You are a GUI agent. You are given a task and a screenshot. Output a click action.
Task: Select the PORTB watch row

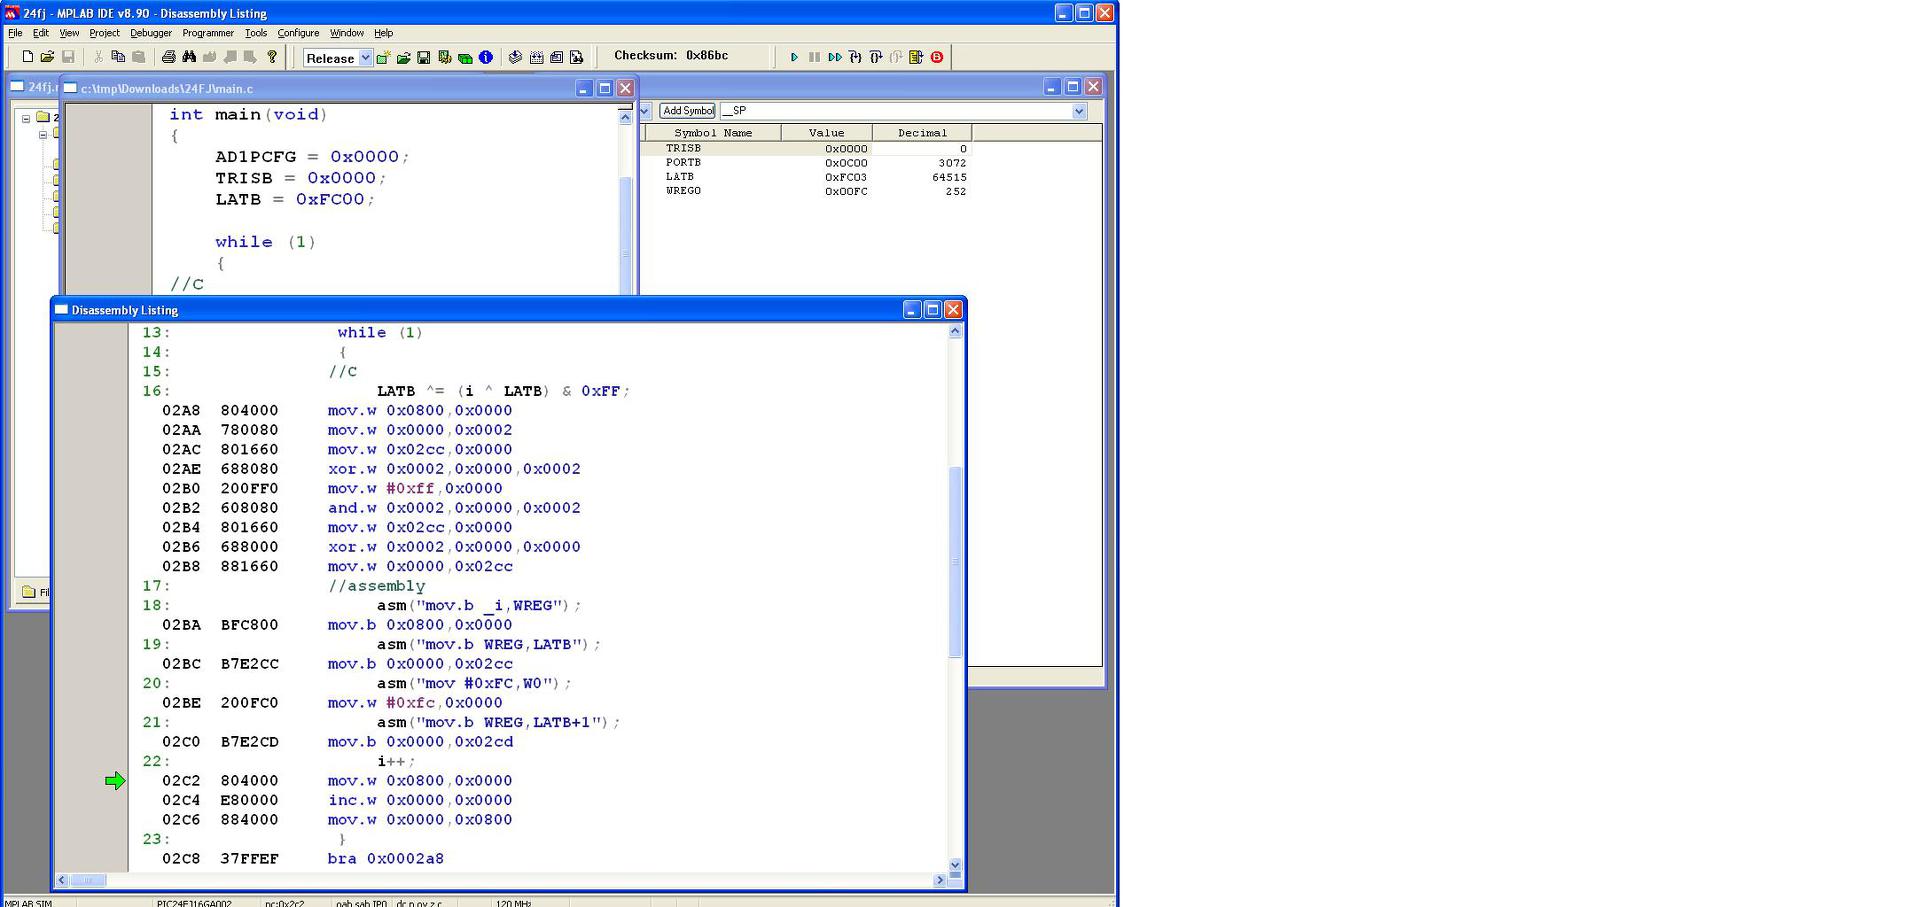(x=808, y=162)
